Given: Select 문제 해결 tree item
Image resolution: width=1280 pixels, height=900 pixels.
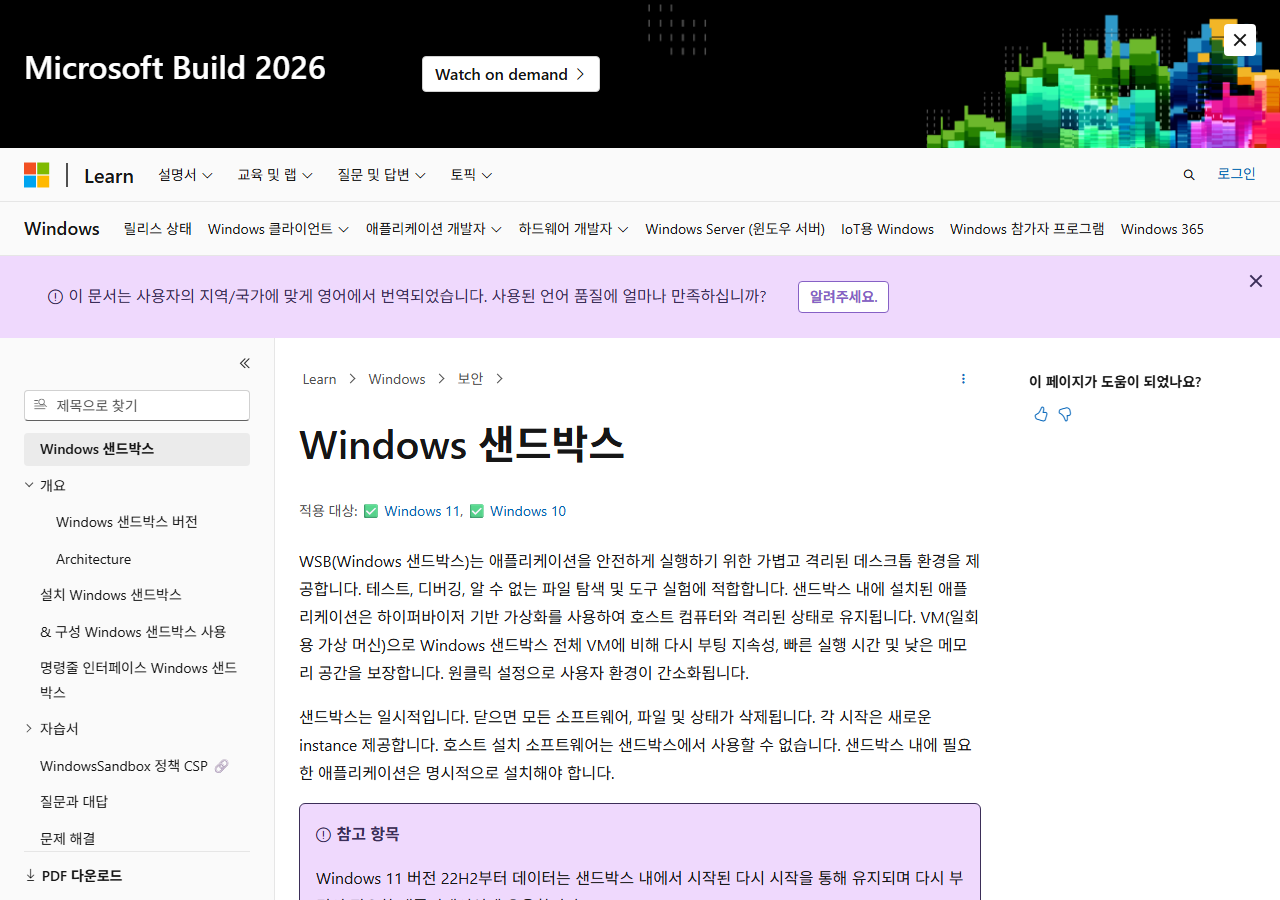Looking at the screenshot, I should 68,839.
